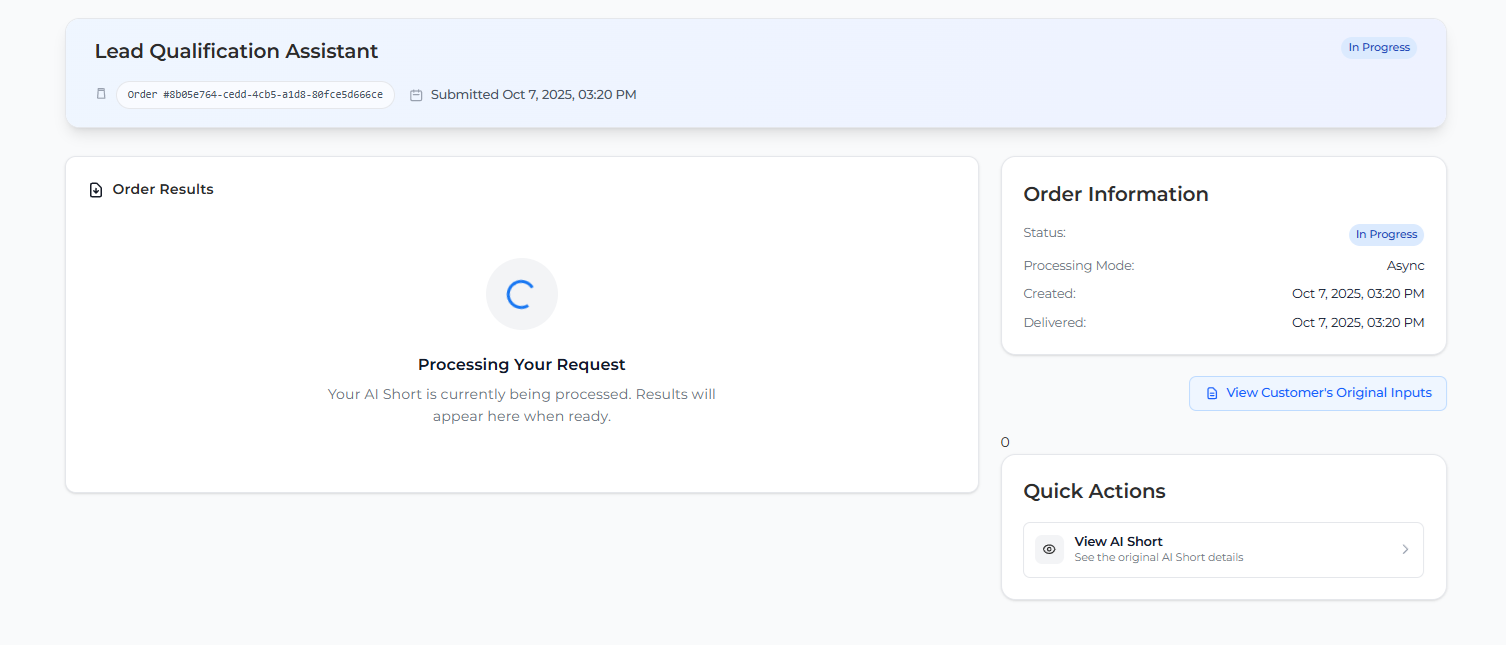
Task: Click the Submitted Oct 7, 2025 timestamp
Action: click(533, 95)
